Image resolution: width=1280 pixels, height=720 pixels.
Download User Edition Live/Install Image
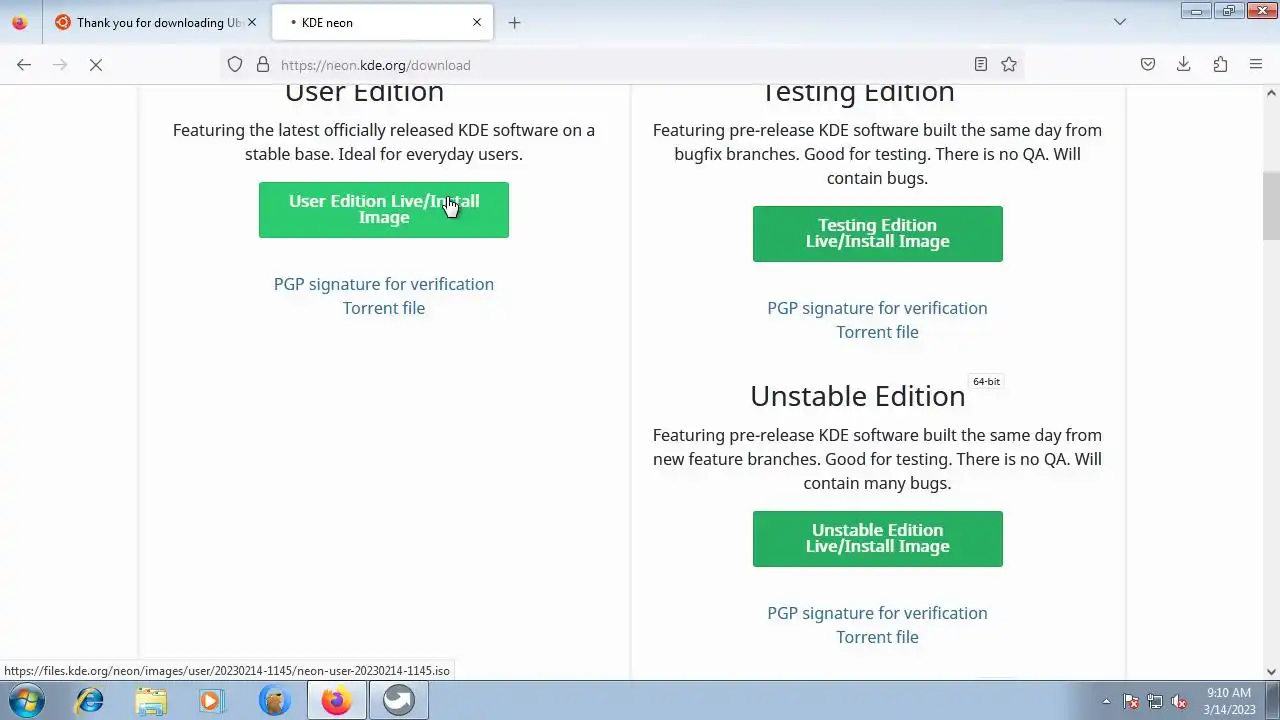(x=384, y=210)
